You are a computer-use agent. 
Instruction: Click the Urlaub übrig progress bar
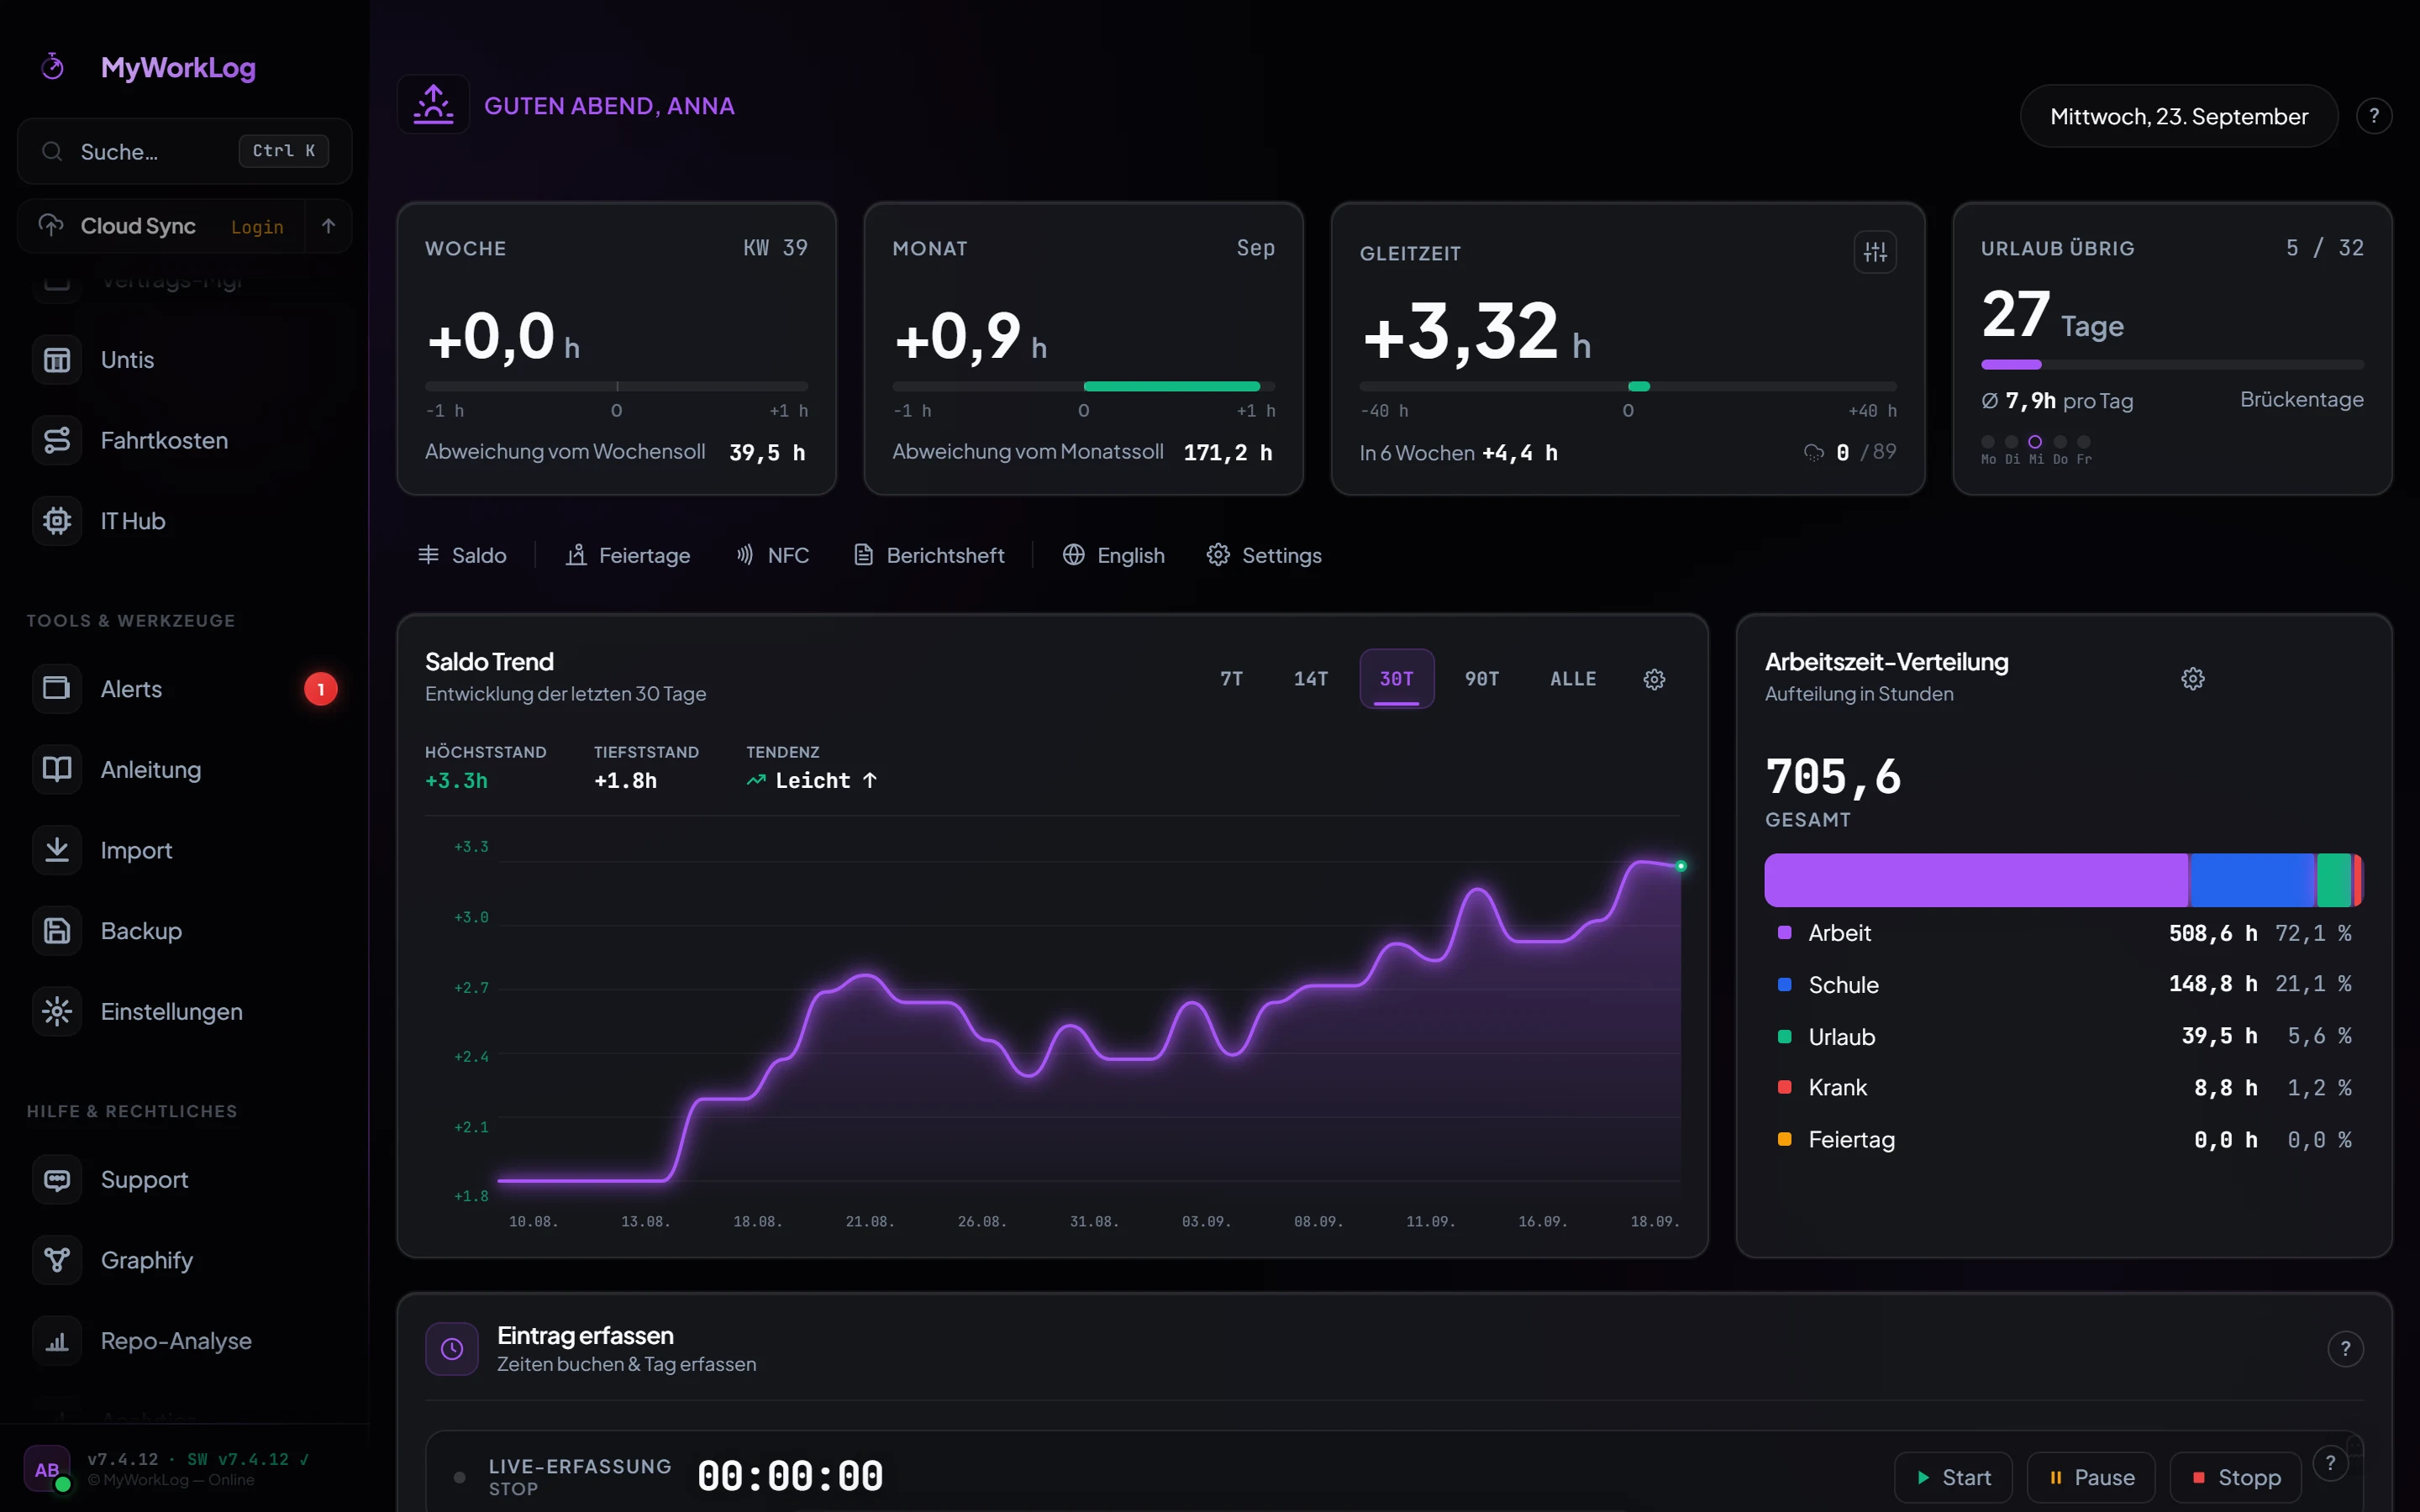[2172, 365]
